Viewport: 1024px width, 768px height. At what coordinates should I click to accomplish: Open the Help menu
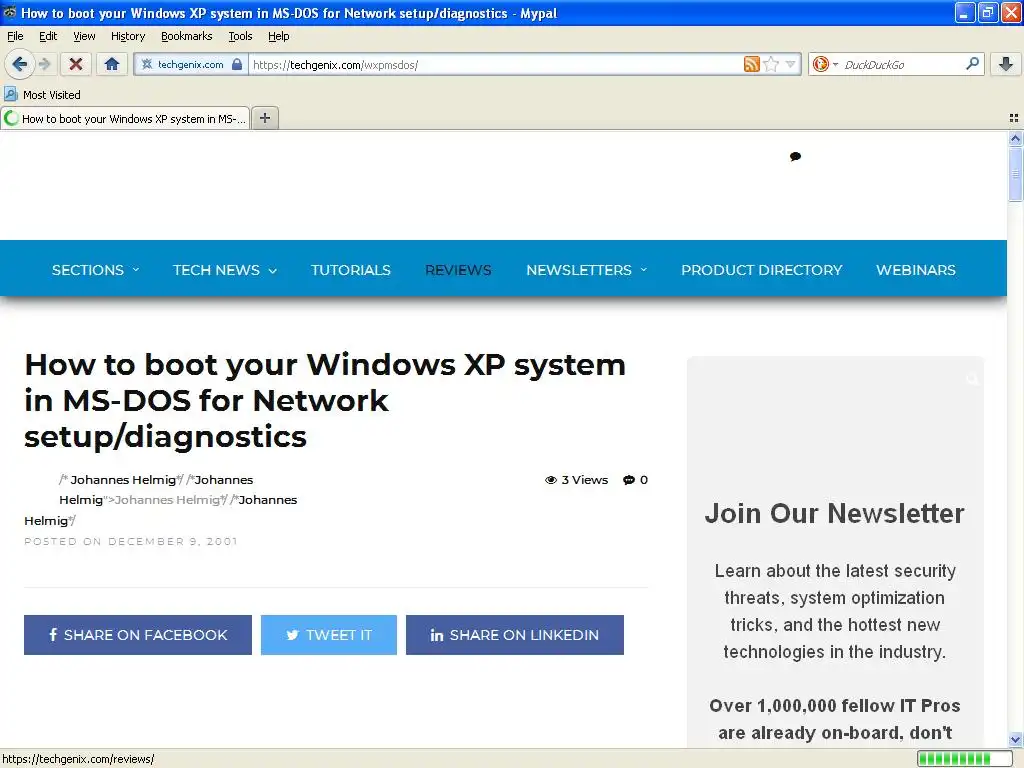point(278,36)
